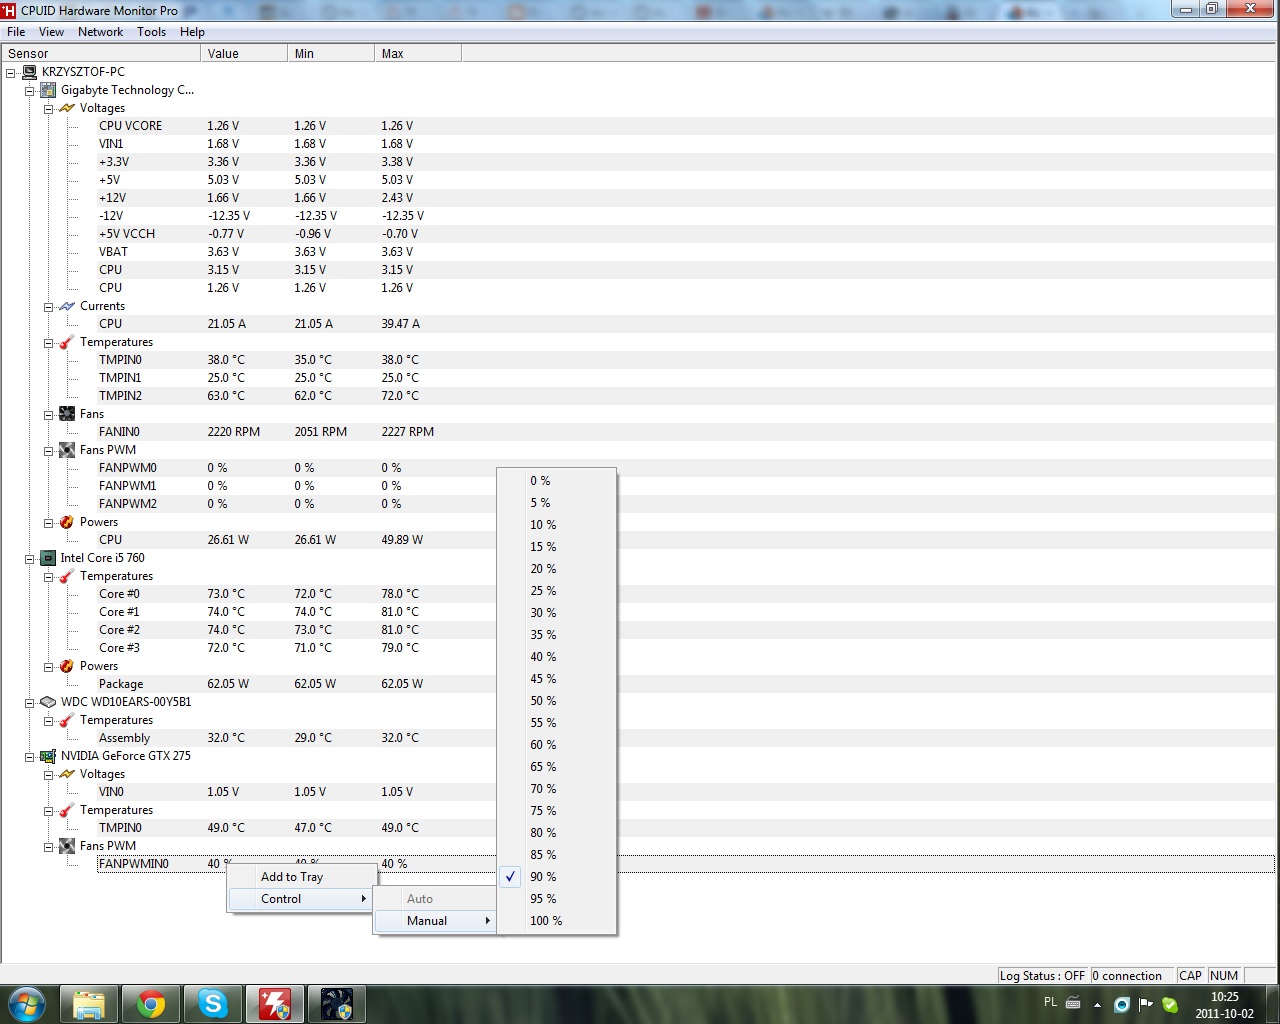Collapse the Gigabyte Technology node
This screenshot has width=1280, height=1024.
tap(30, 91)
